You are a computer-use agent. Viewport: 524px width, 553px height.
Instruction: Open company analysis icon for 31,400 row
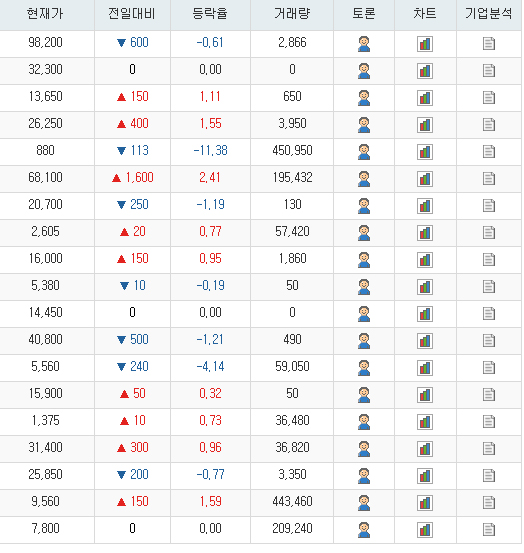488,449
